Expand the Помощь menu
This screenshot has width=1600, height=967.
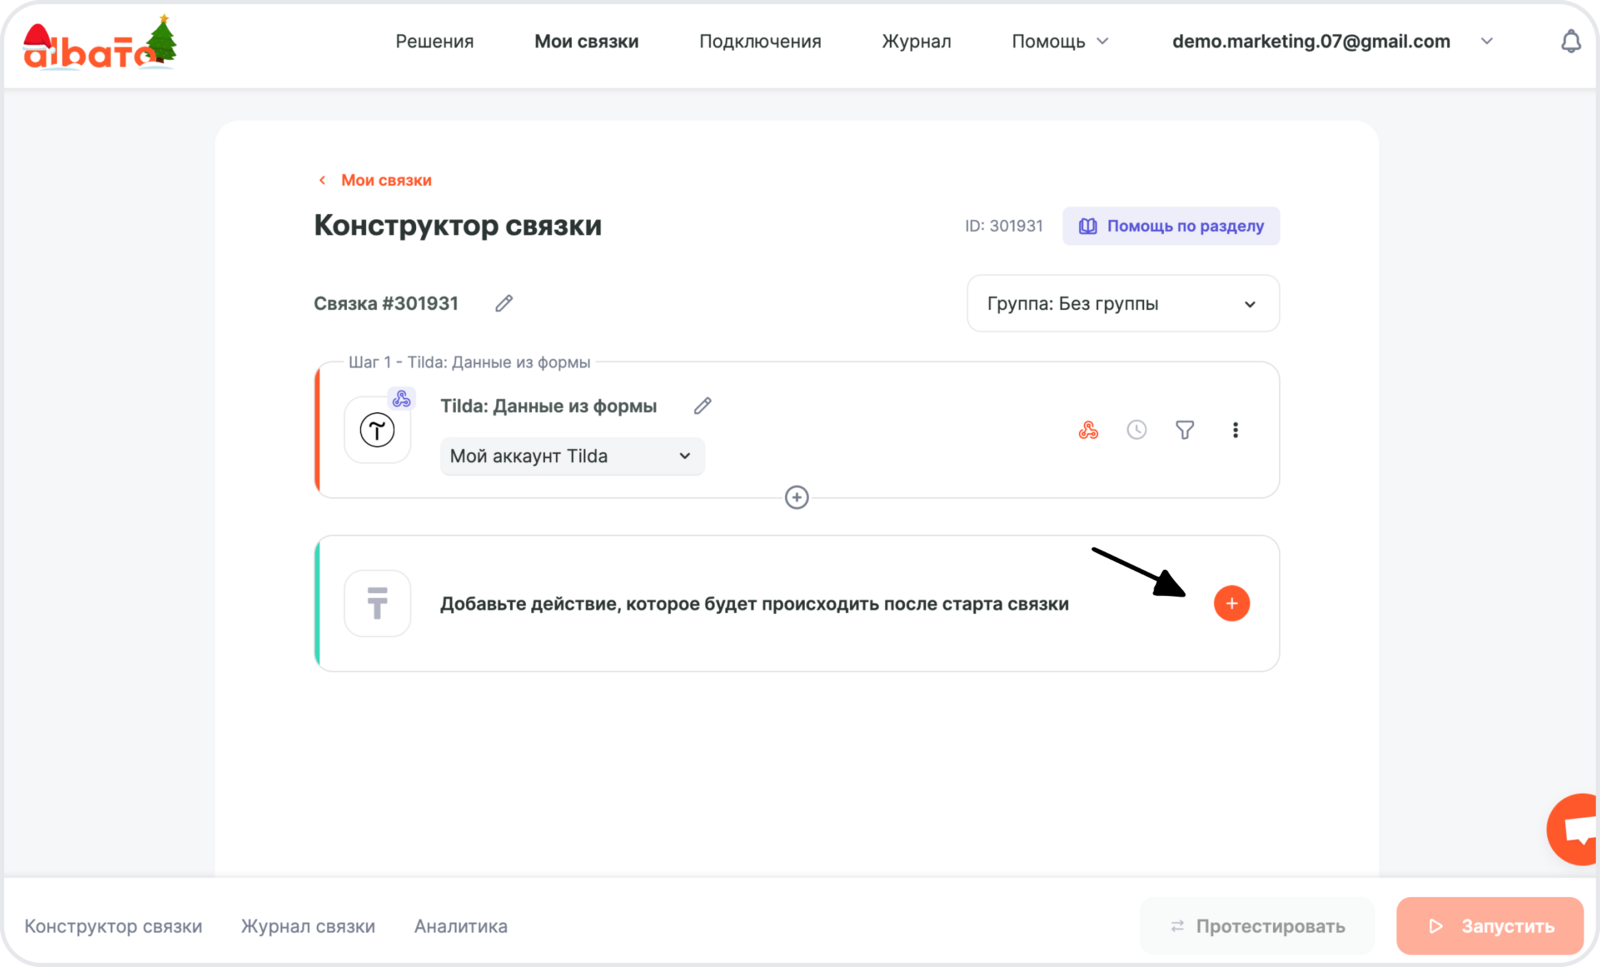pos(1059,41)
